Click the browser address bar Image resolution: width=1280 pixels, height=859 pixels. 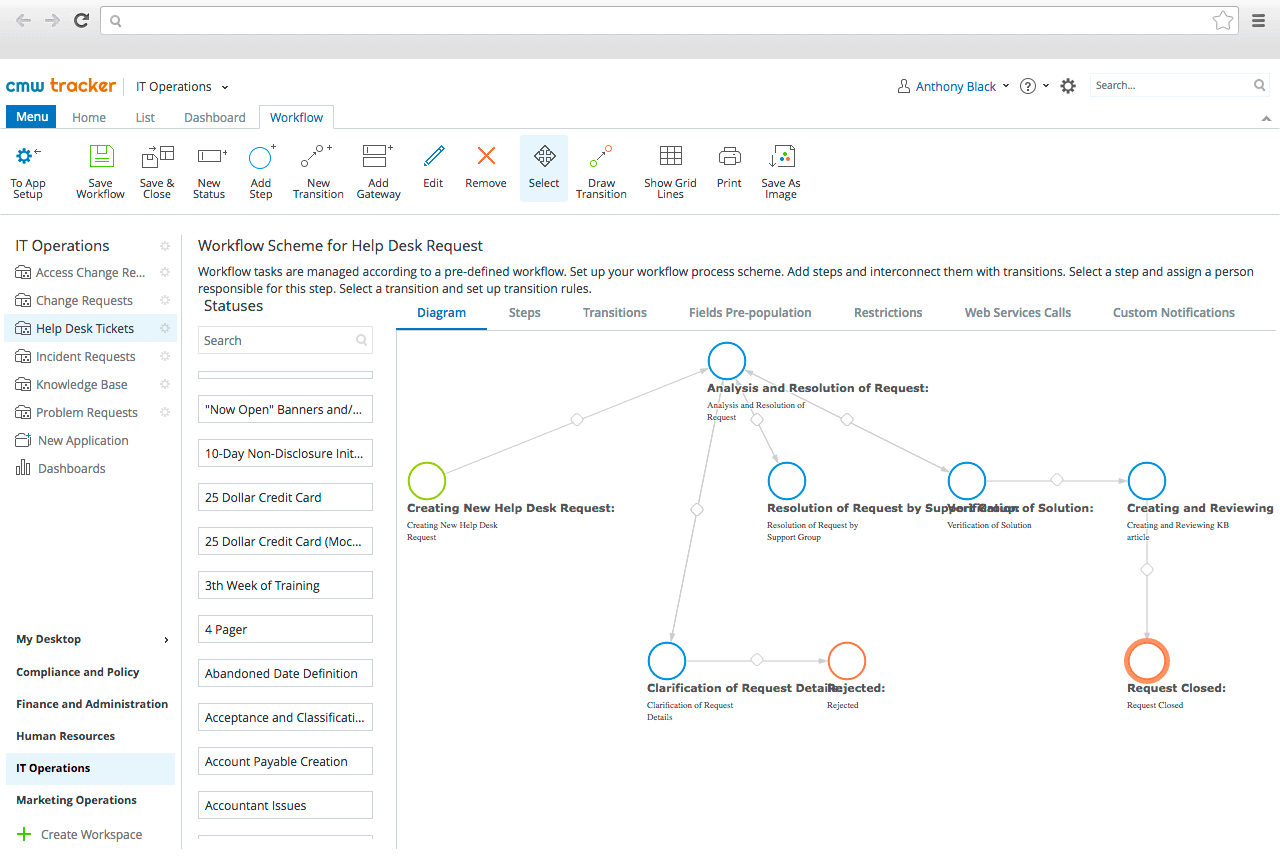pos(669,20)
